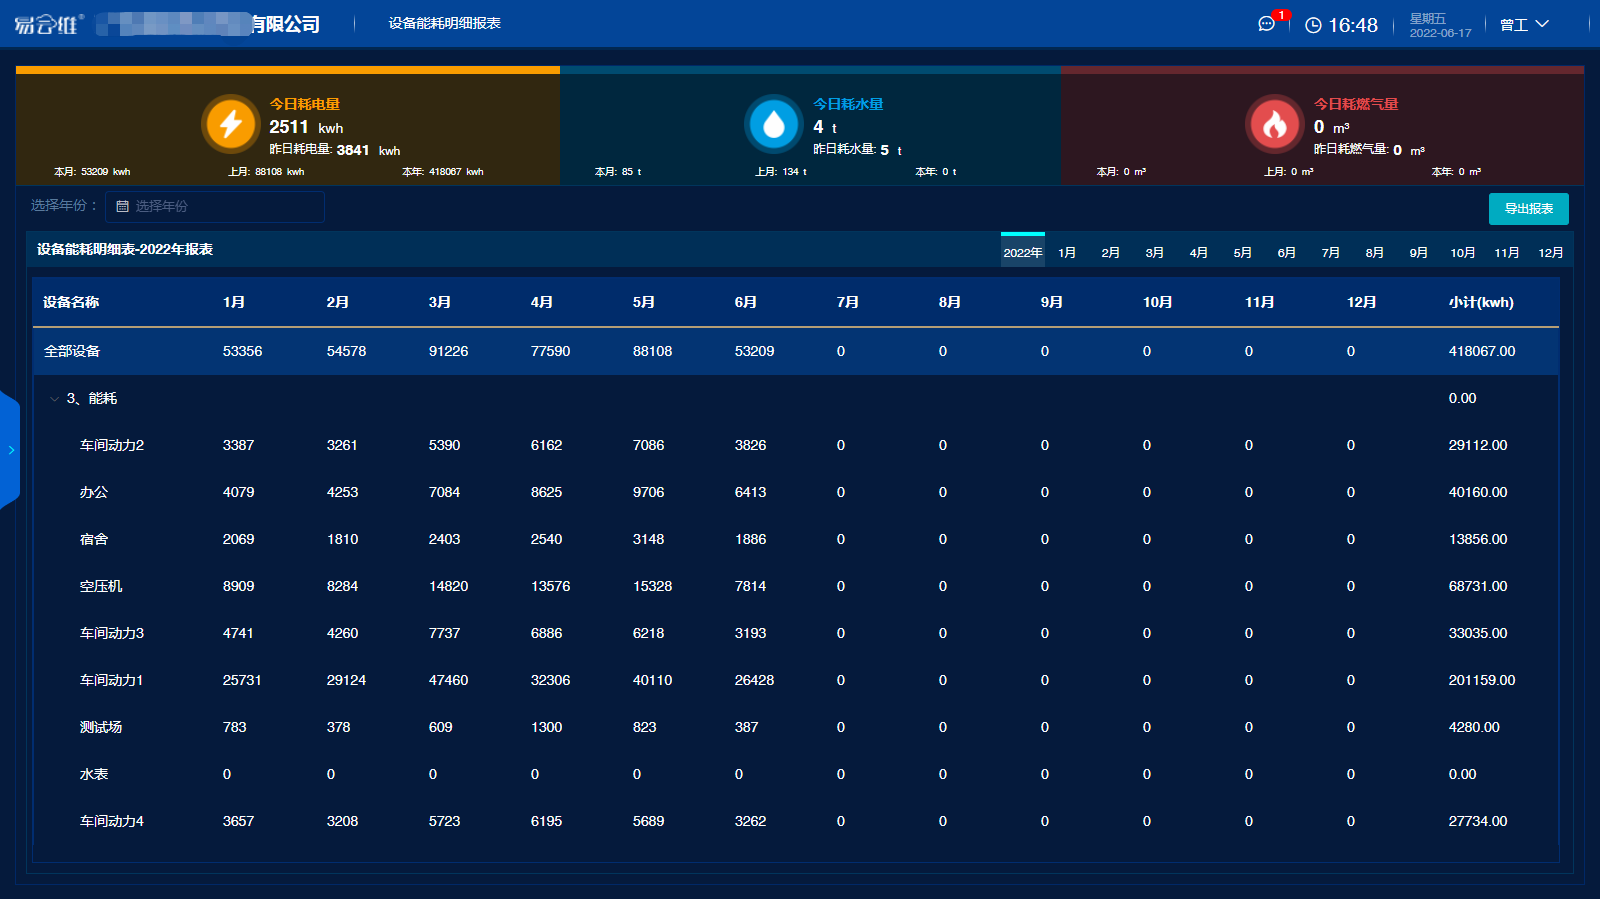
Task: Open the user account dropdown menu
Action: point(1524,24)
